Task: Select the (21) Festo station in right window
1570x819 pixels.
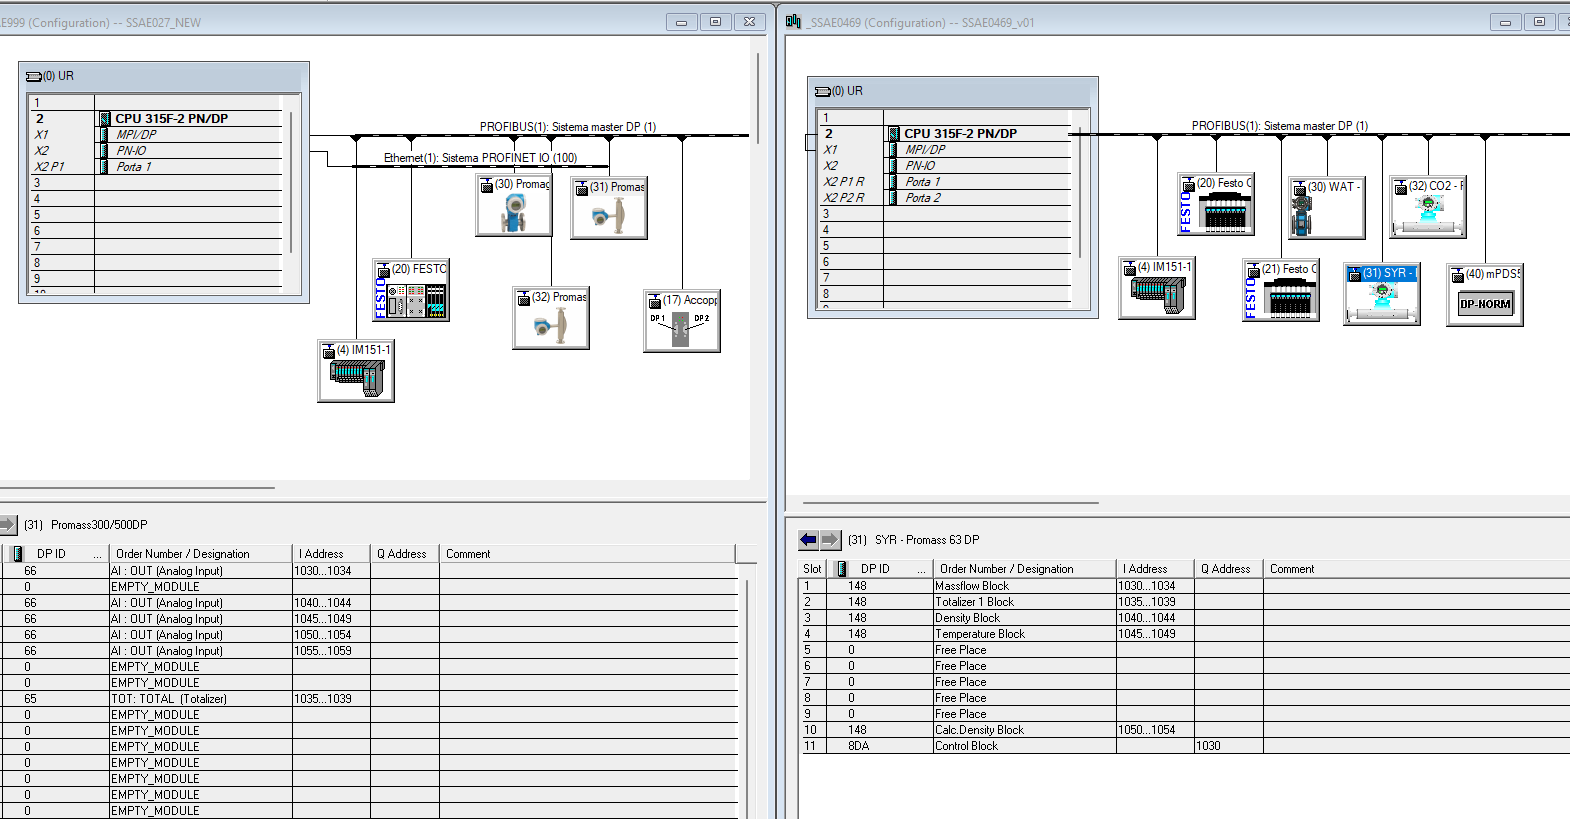Action: tap(1281, 290)
